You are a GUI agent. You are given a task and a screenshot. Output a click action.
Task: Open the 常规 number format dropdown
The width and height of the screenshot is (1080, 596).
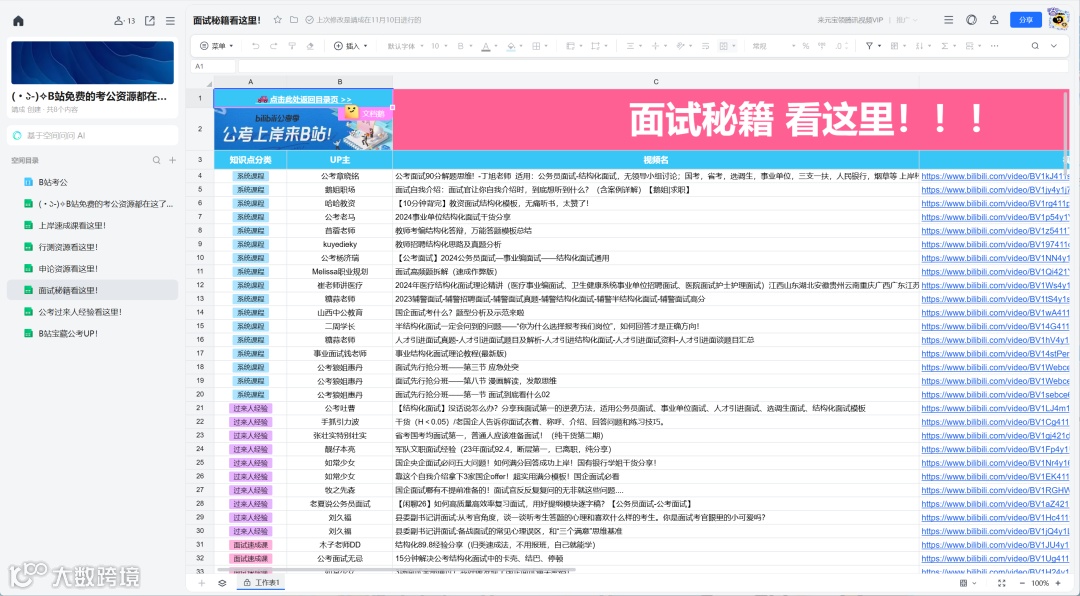[773, 46]
